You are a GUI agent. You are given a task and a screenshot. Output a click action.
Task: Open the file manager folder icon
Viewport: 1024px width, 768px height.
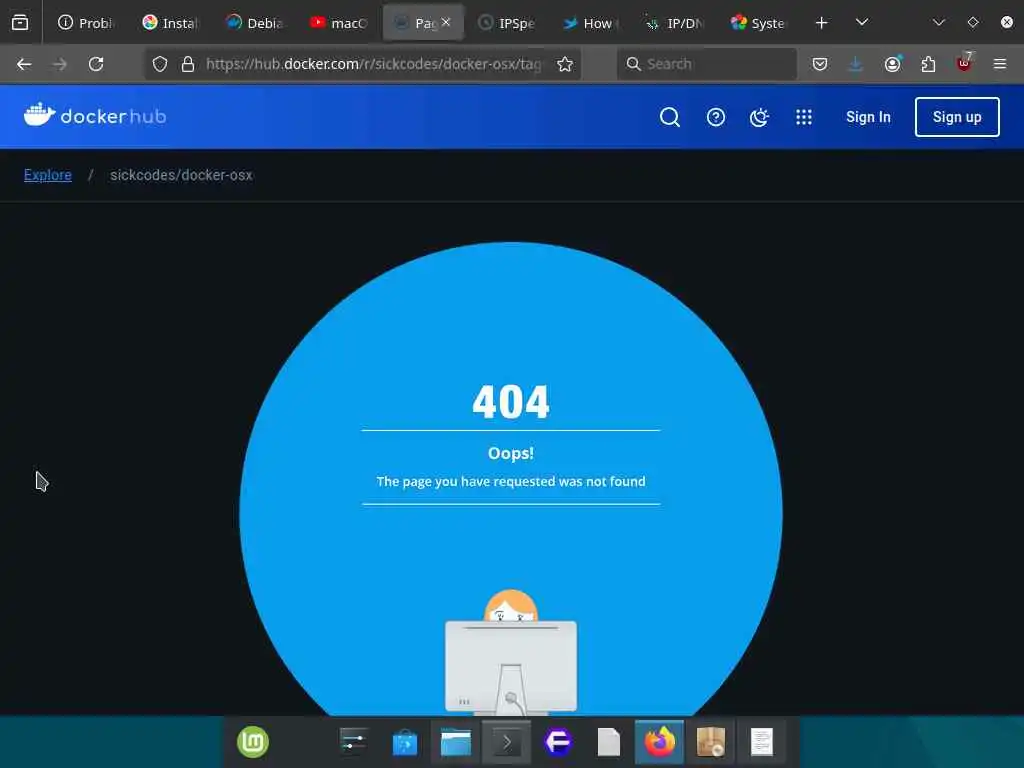[456, 743]
